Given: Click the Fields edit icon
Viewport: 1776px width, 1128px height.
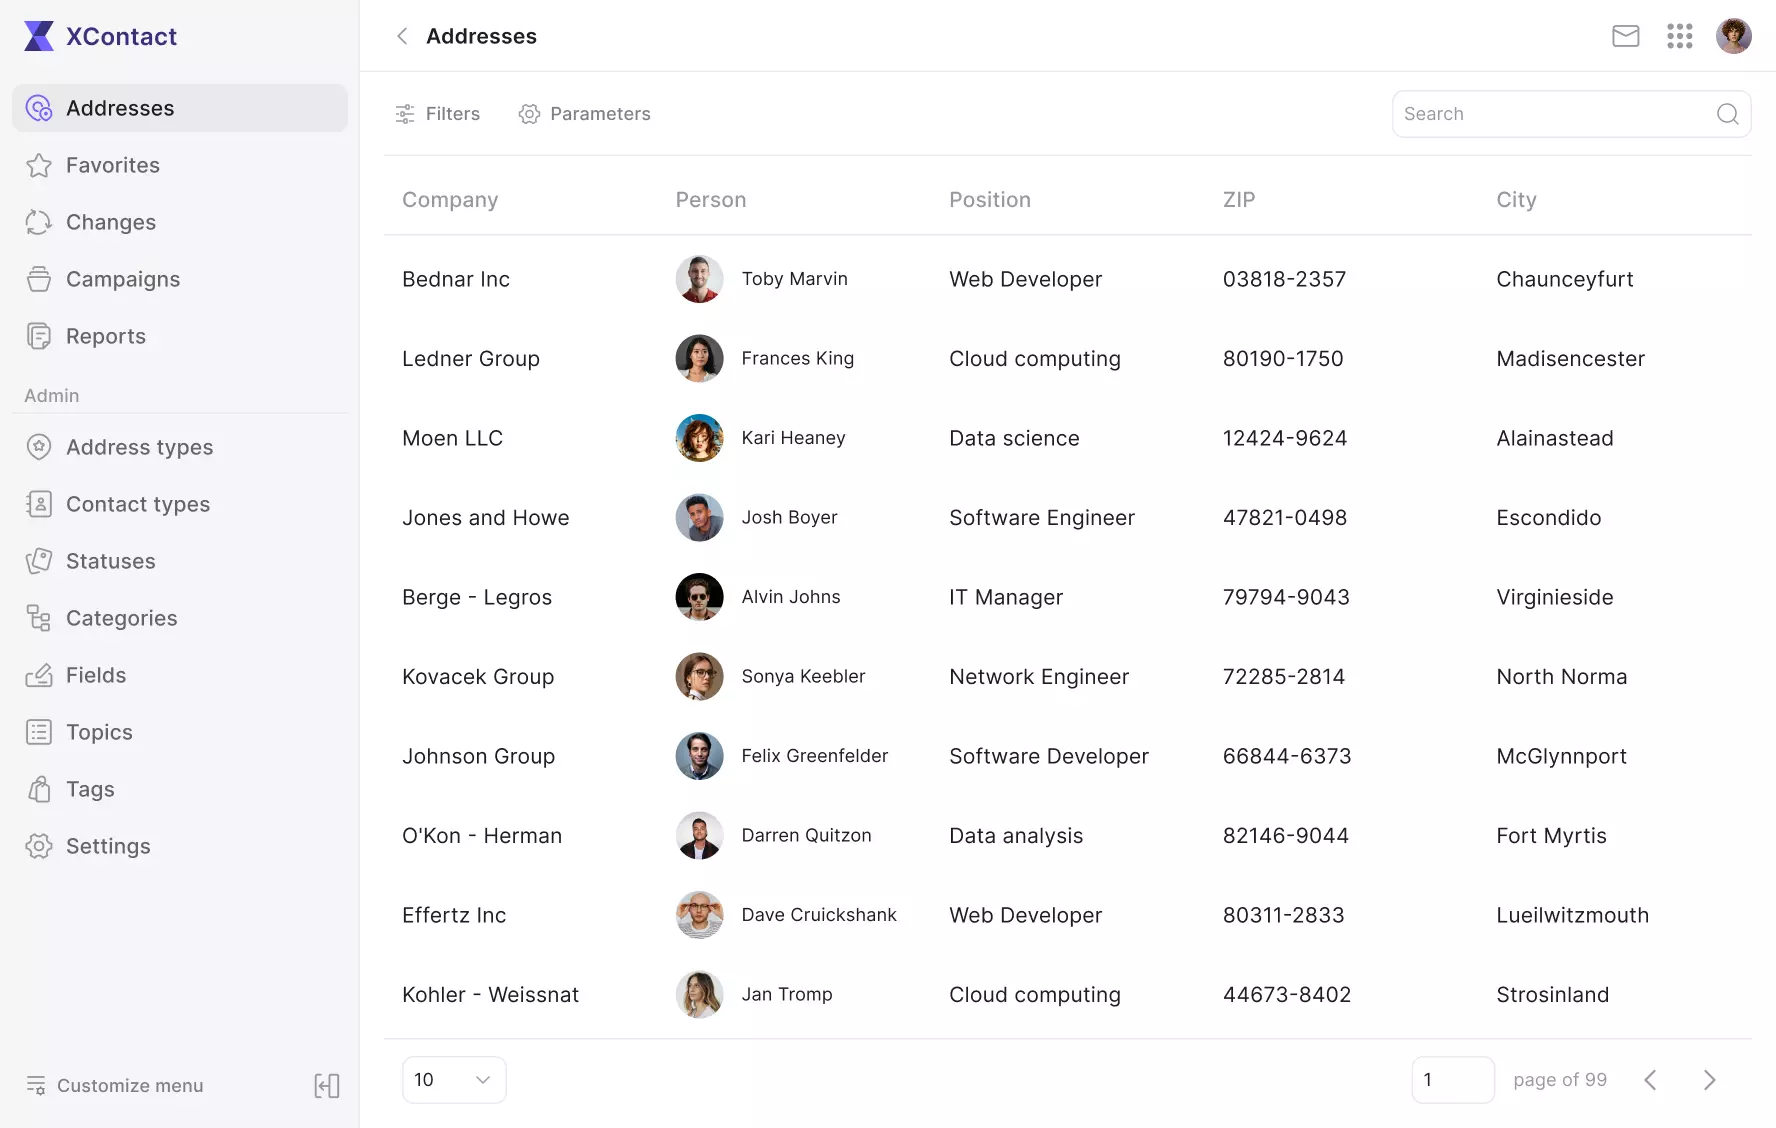Looking at the screenshot, I should [x=39, y=675].
